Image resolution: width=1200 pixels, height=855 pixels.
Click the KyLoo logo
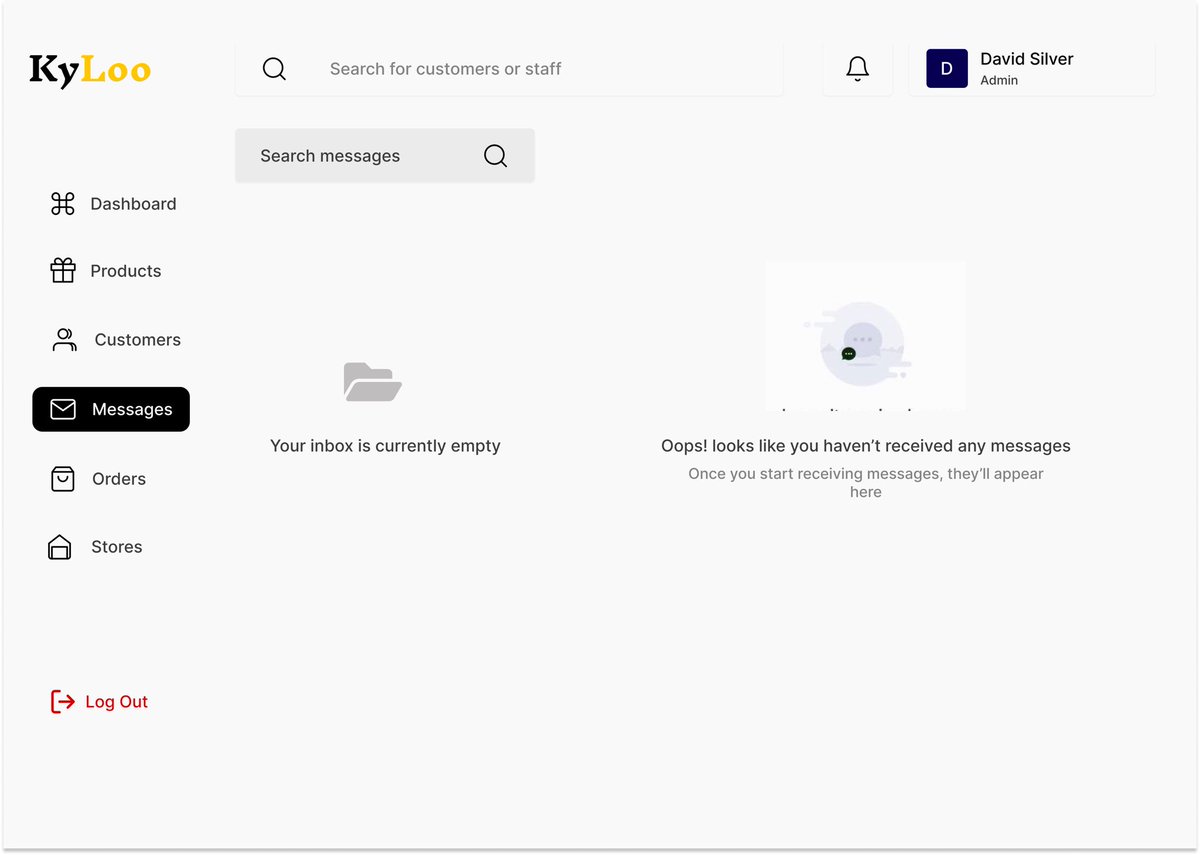click(x=90, y=70)
